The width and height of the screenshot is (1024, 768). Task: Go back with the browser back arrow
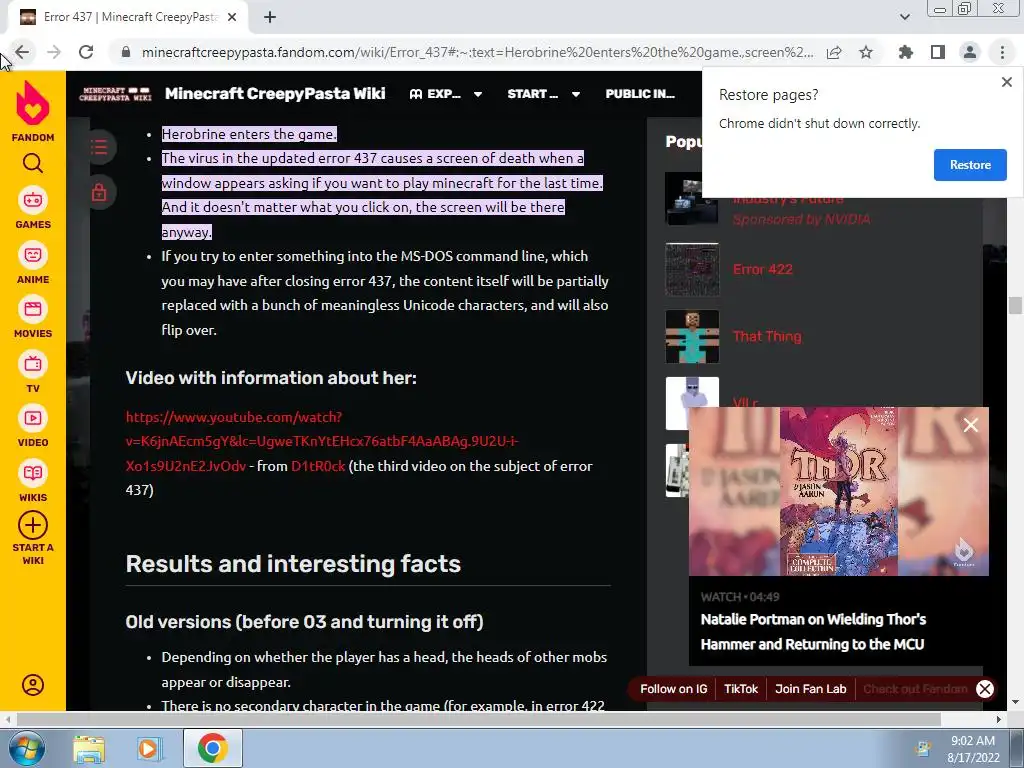[22, 52]
